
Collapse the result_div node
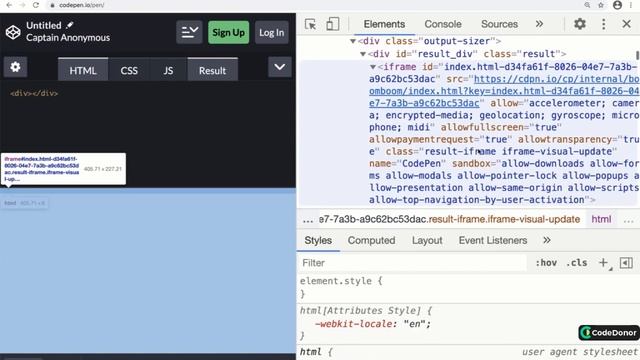[362, 54]
